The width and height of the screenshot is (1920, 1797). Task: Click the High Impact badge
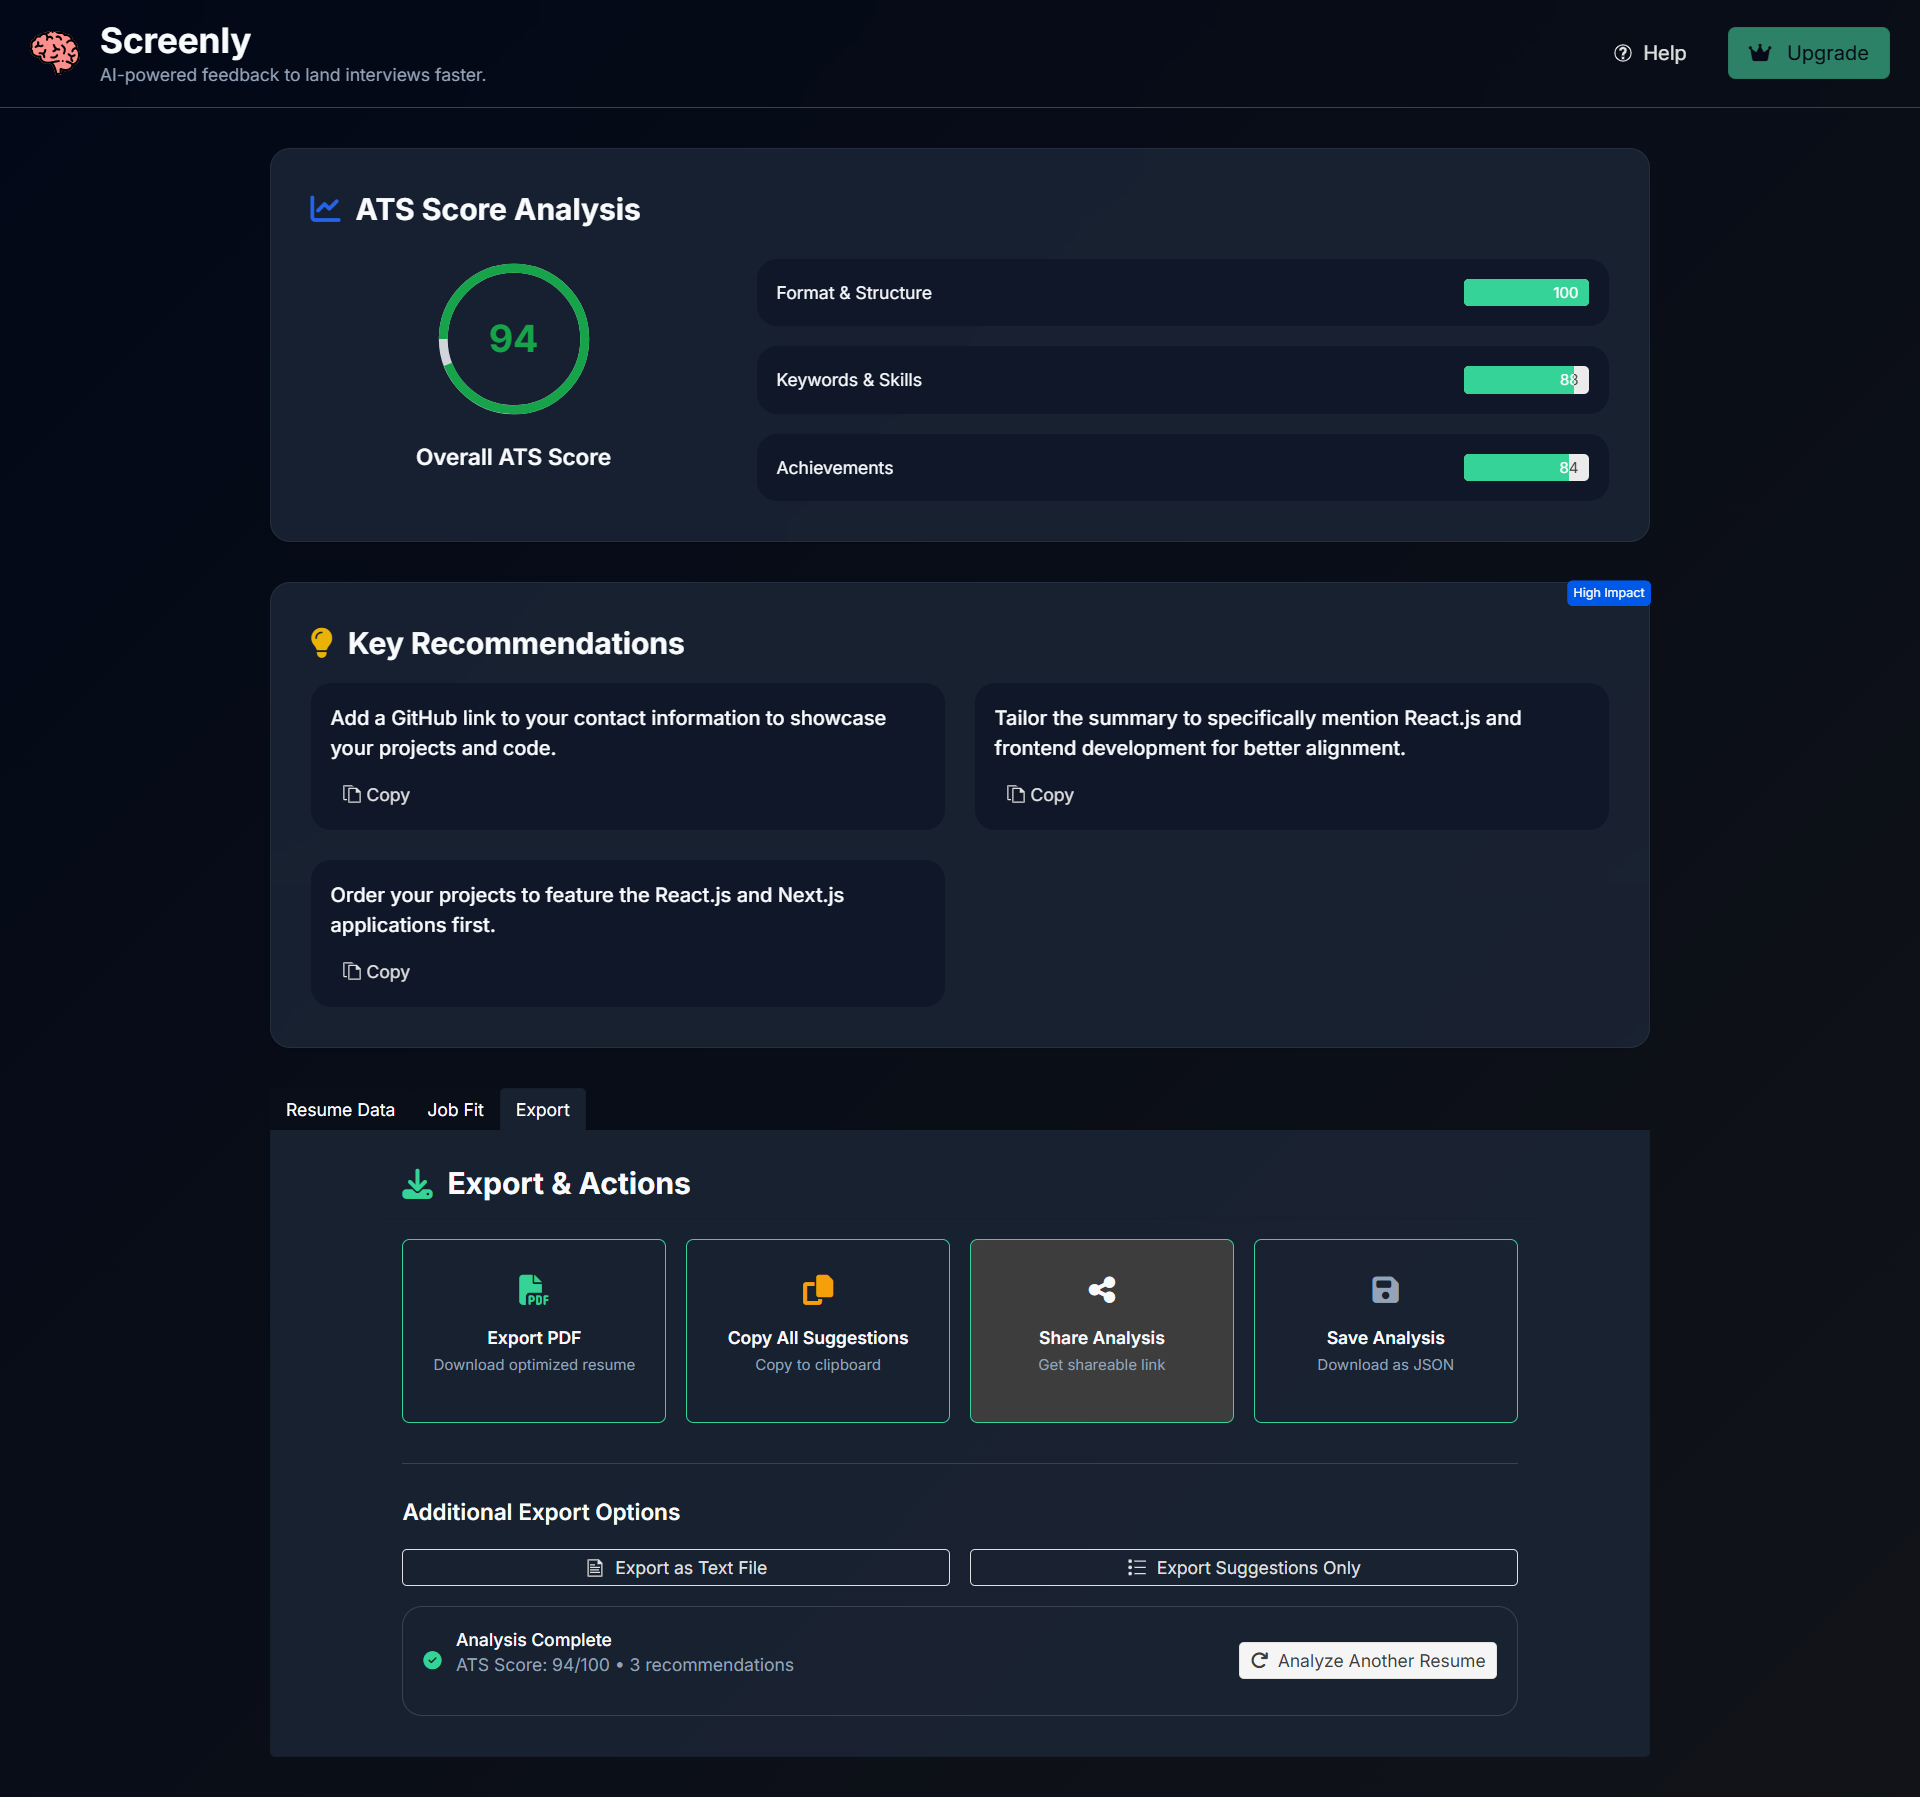(1608, 593)
